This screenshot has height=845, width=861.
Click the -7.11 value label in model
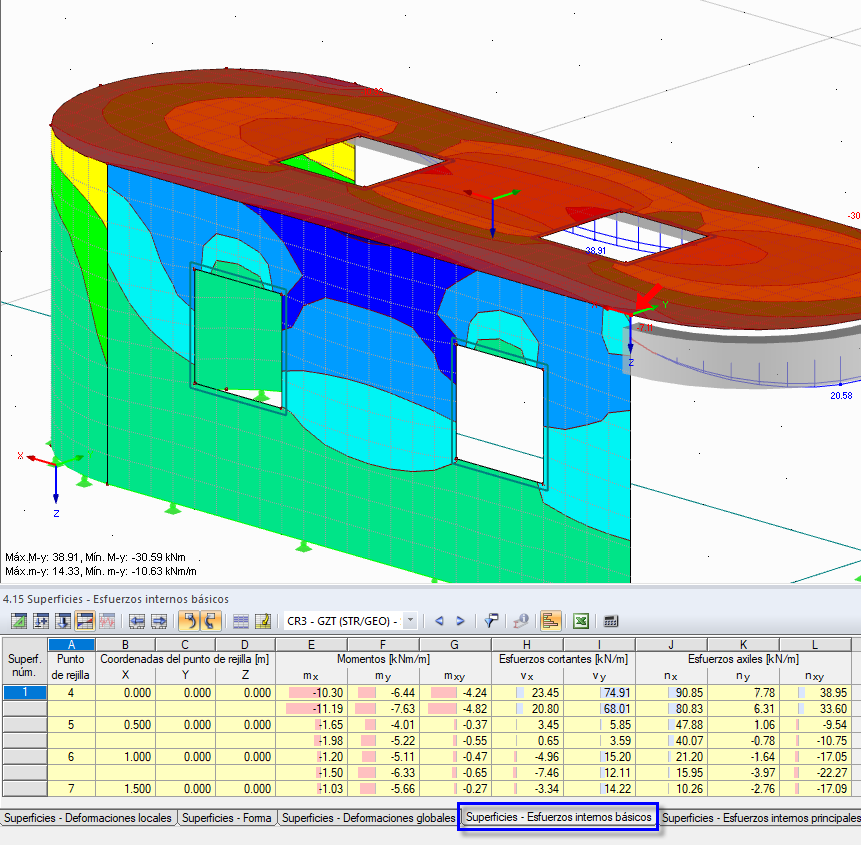click(644, 328)
